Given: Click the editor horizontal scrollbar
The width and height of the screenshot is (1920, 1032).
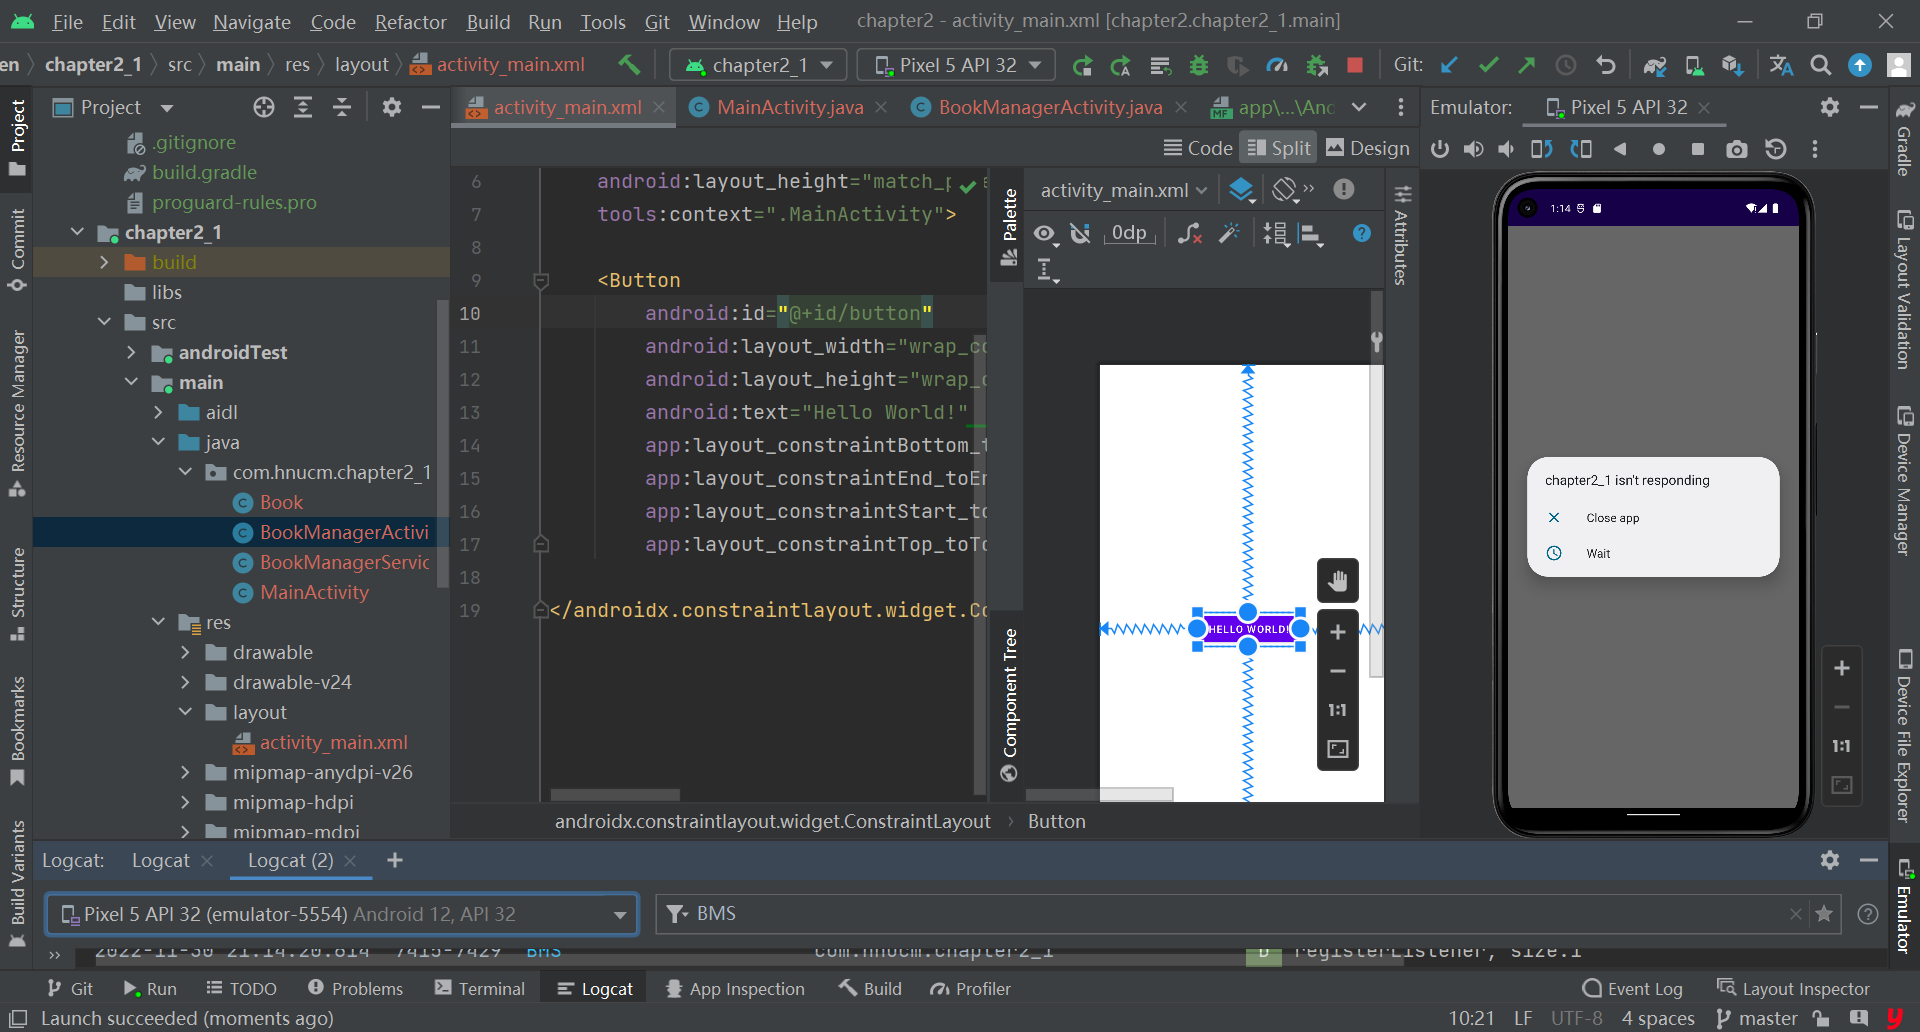Looking at the screenshot, I should [615, 795].
